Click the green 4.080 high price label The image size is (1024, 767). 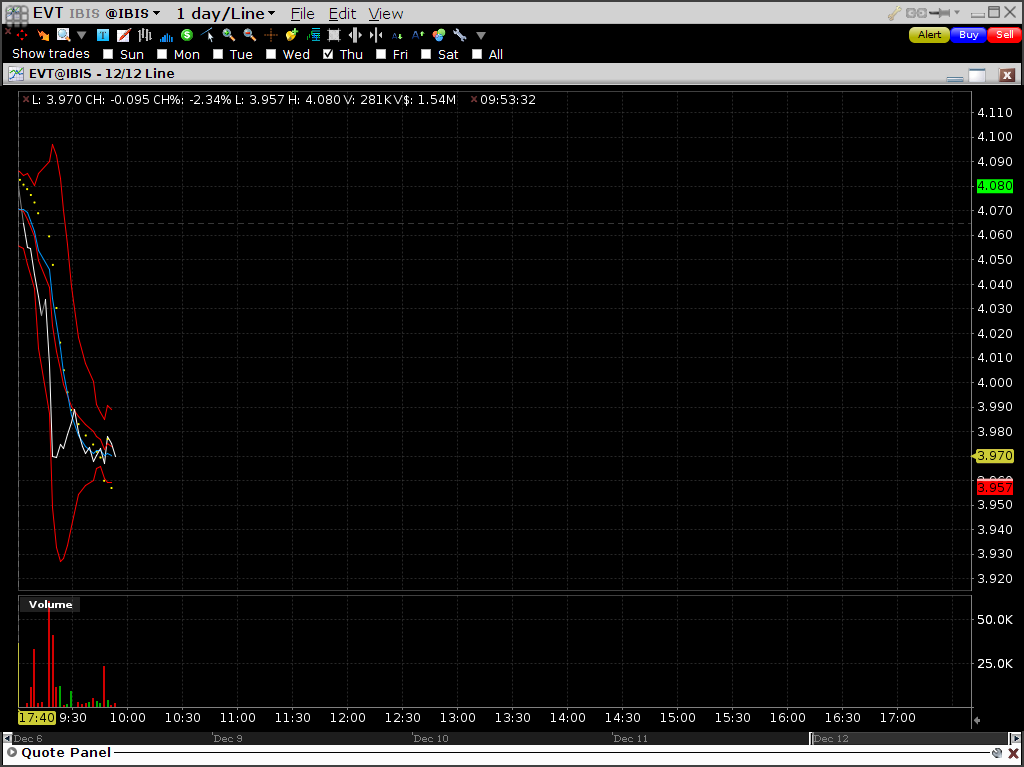[x=995, y=186]
